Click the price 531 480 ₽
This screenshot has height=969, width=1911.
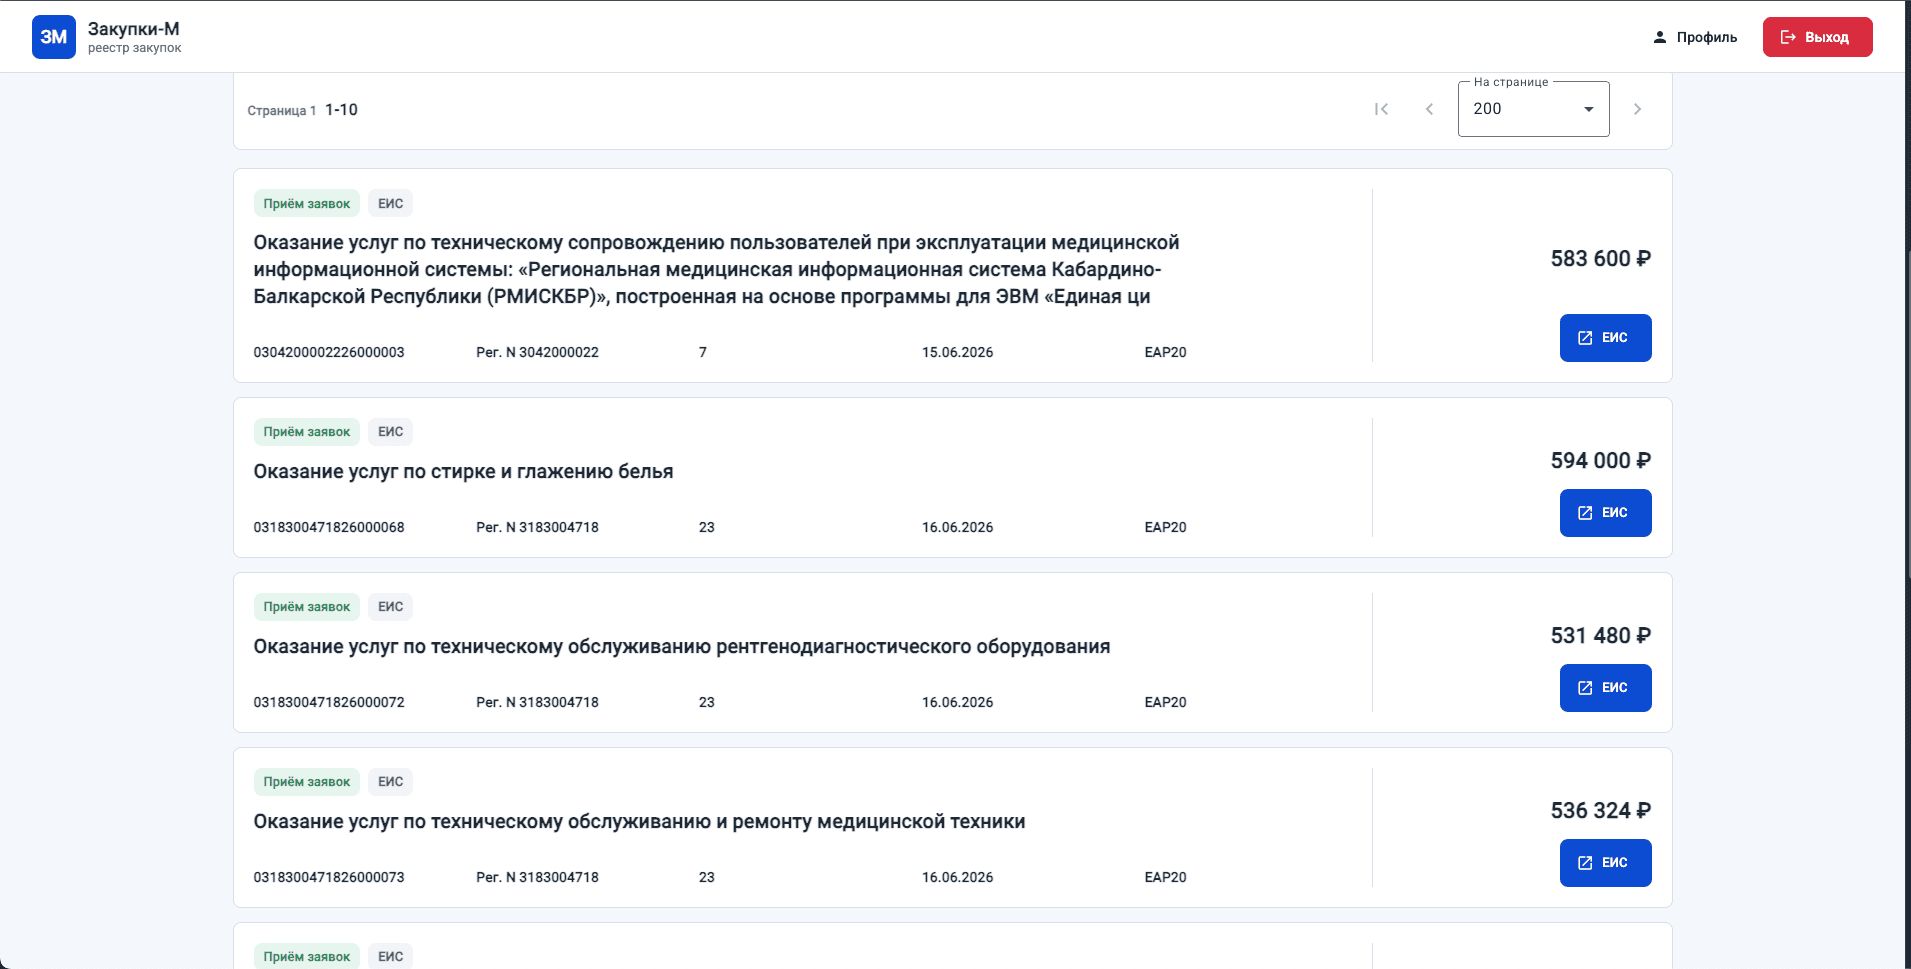click(1601, 636)
